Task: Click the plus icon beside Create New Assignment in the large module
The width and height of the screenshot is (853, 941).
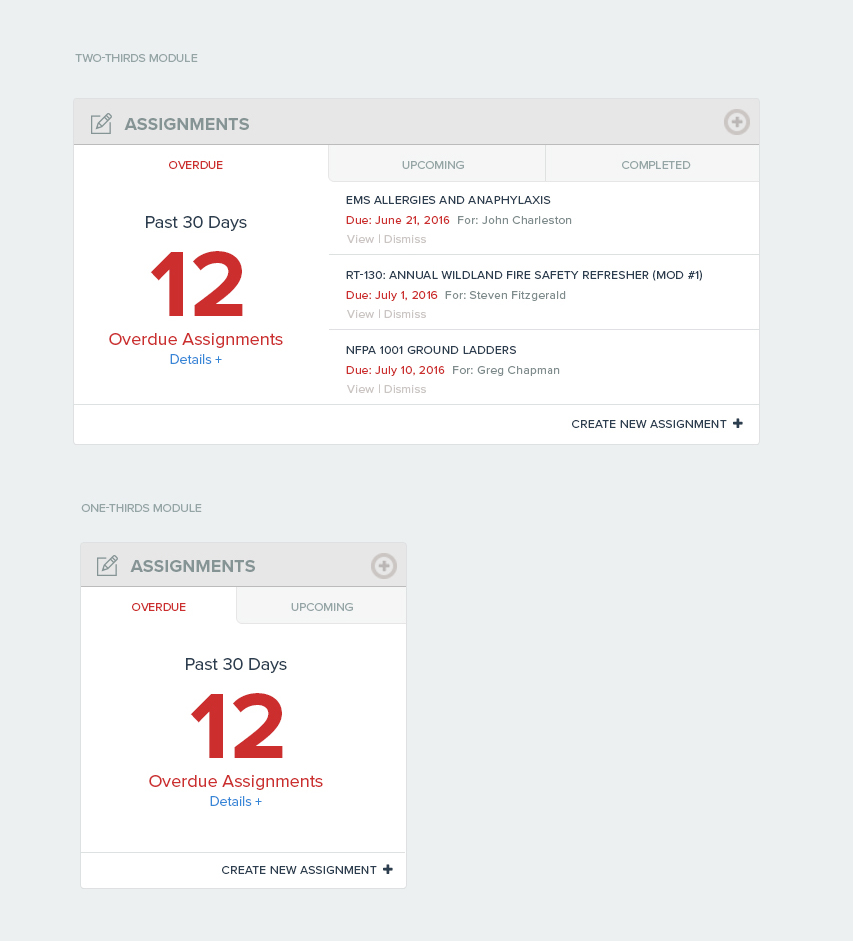Action: coord(738,424)
